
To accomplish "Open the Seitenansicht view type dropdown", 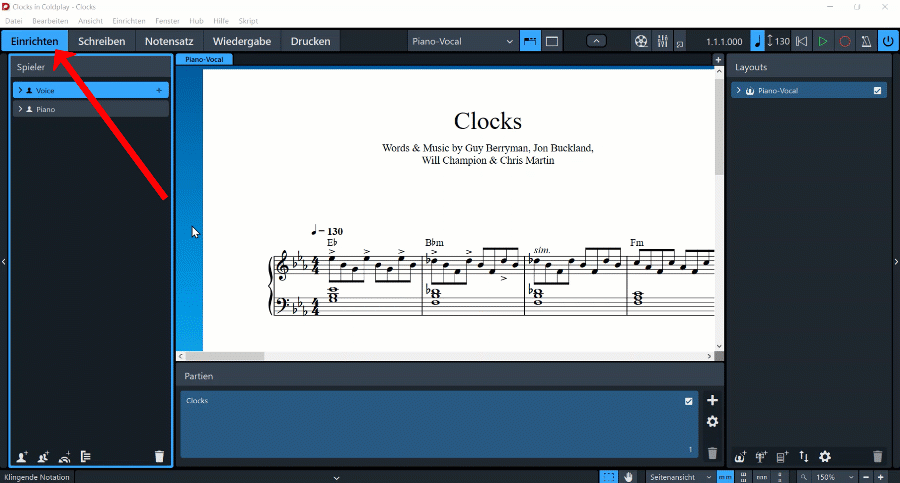I will [x=680, y=477].
